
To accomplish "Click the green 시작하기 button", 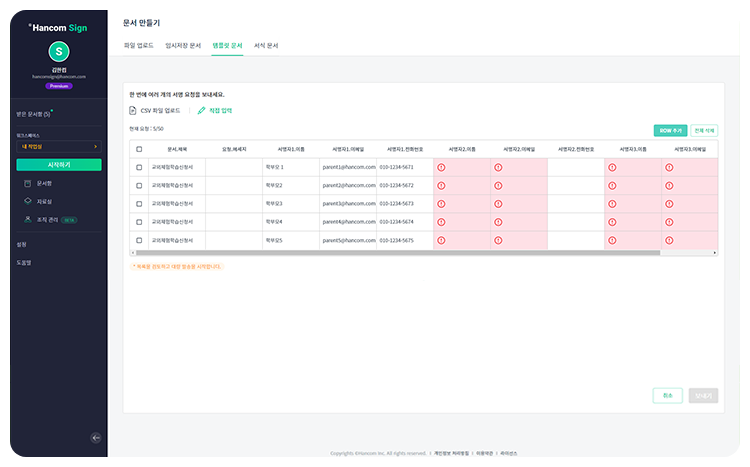I will click(59, 165).
